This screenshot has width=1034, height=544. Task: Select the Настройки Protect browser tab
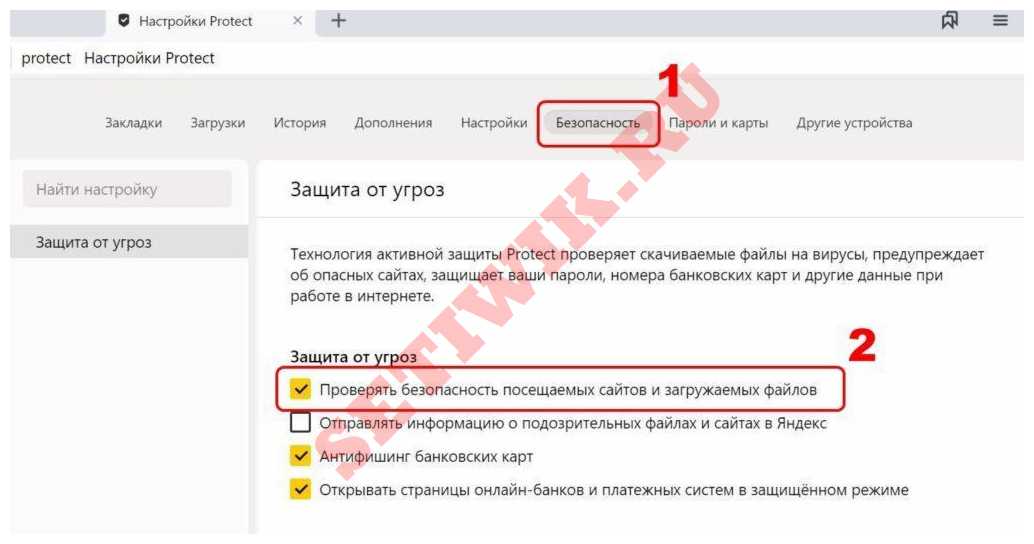click(x=210, y=22)
